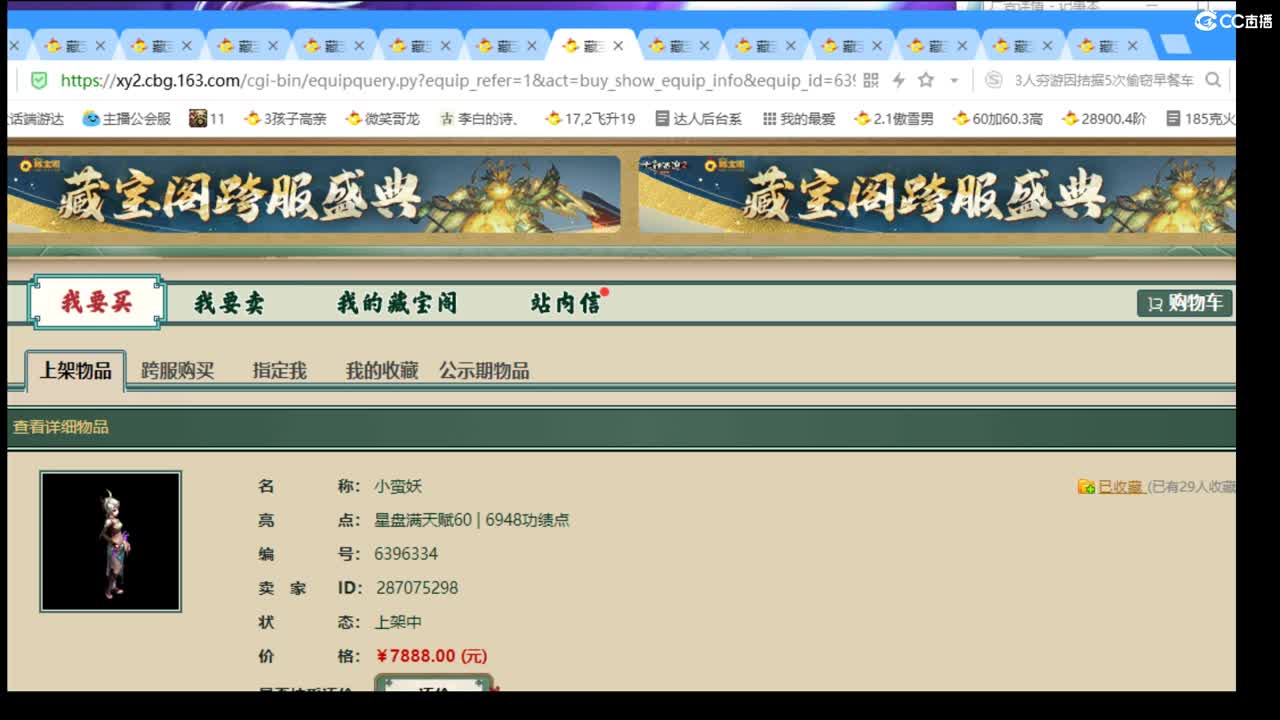
Task: Focus the browser search box with news text
Action: pos(1104,80)
